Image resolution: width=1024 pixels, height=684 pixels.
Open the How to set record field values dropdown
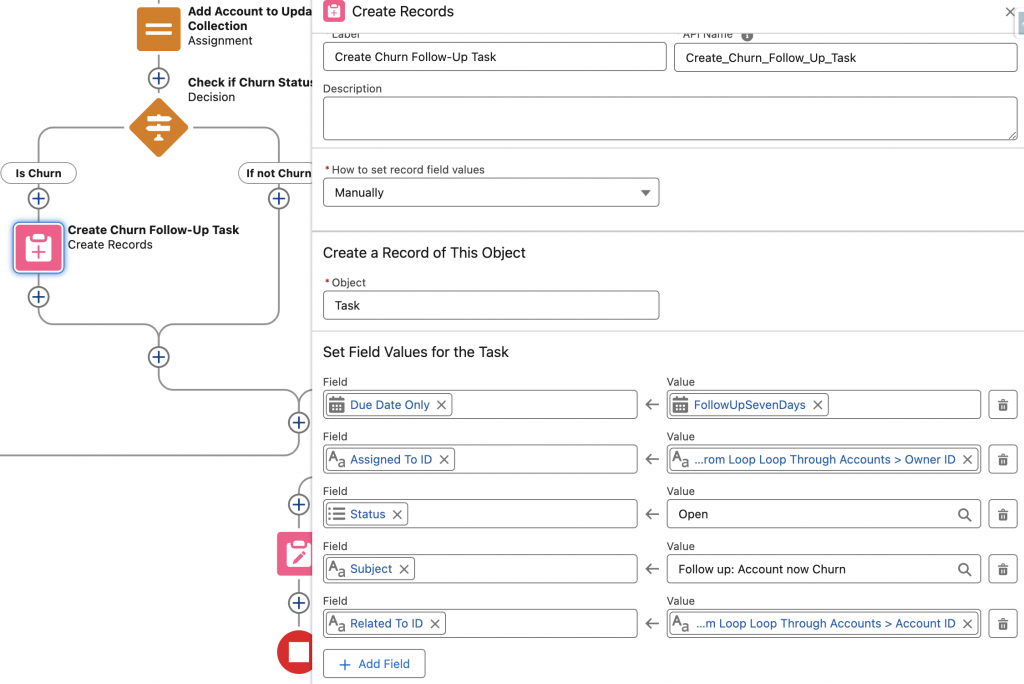coord(490,192)
